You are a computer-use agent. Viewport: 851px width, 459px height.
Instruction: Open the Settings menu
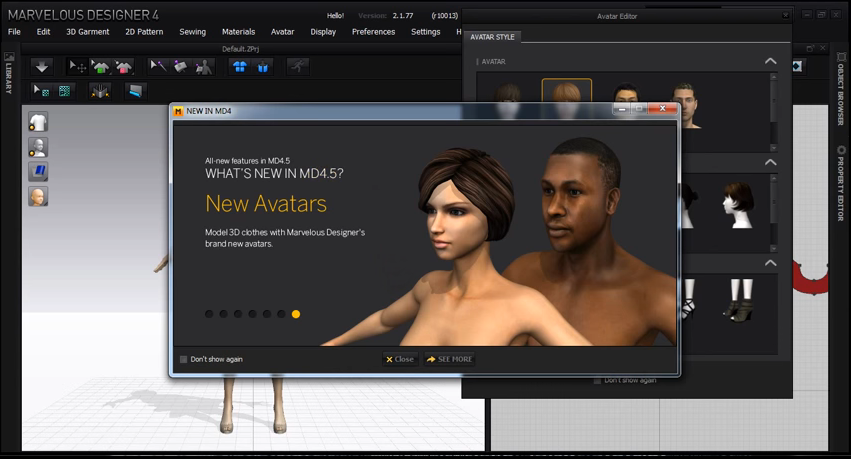coord(426,31)
